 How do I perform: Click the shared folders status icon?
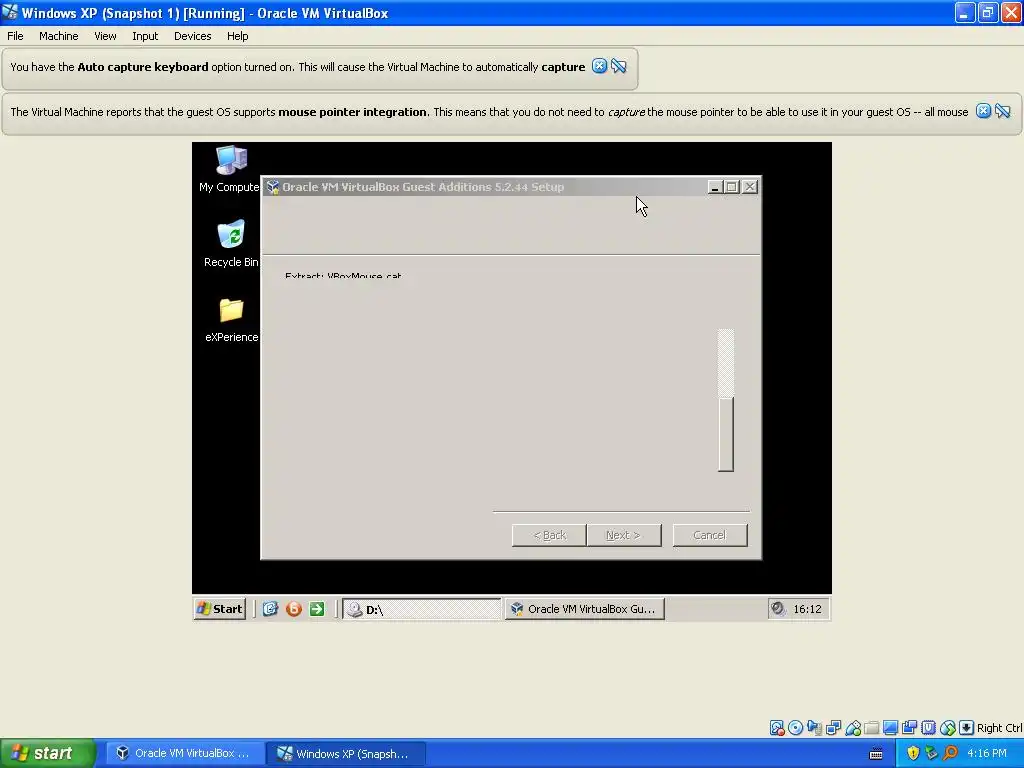coord(871,728)
